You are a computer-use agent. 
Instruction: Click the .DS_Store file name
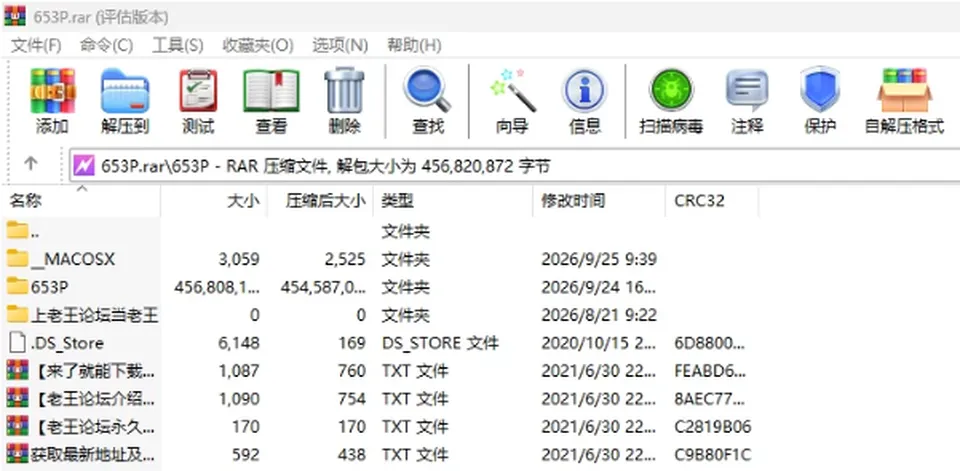click(x=67, y=344)
